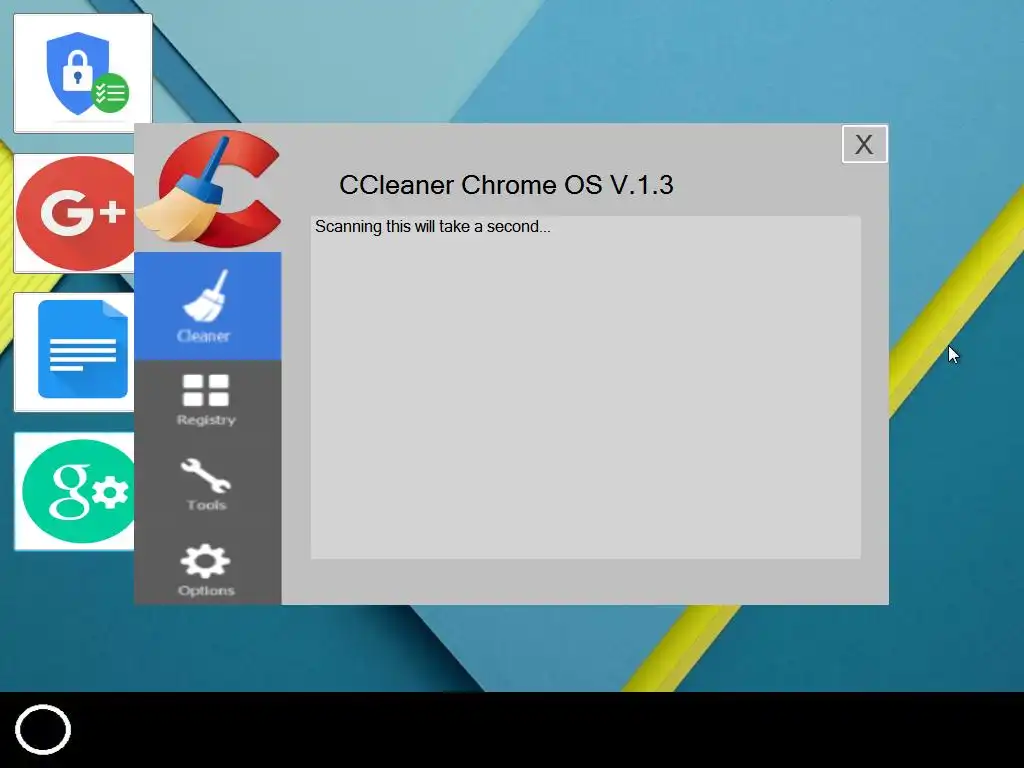Click the 'Scanning this will take a second...' text

click(x=432, y=227)
